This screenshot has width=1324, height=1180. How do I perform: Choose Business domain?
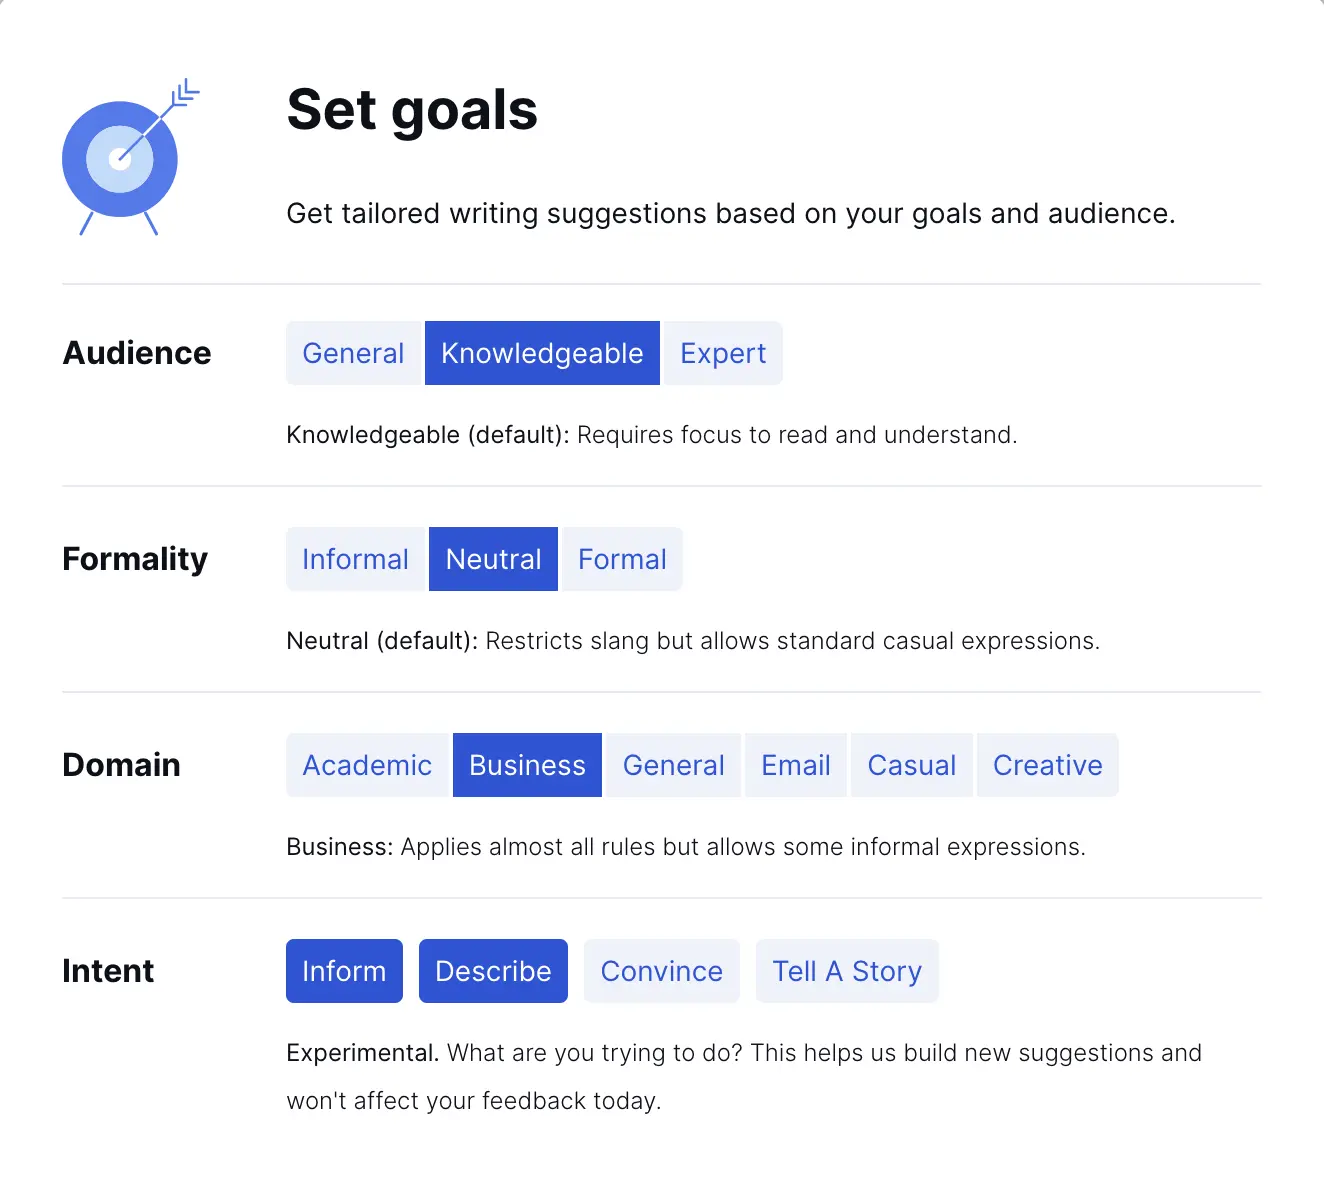pyautogui.click(x=527, y=765)
